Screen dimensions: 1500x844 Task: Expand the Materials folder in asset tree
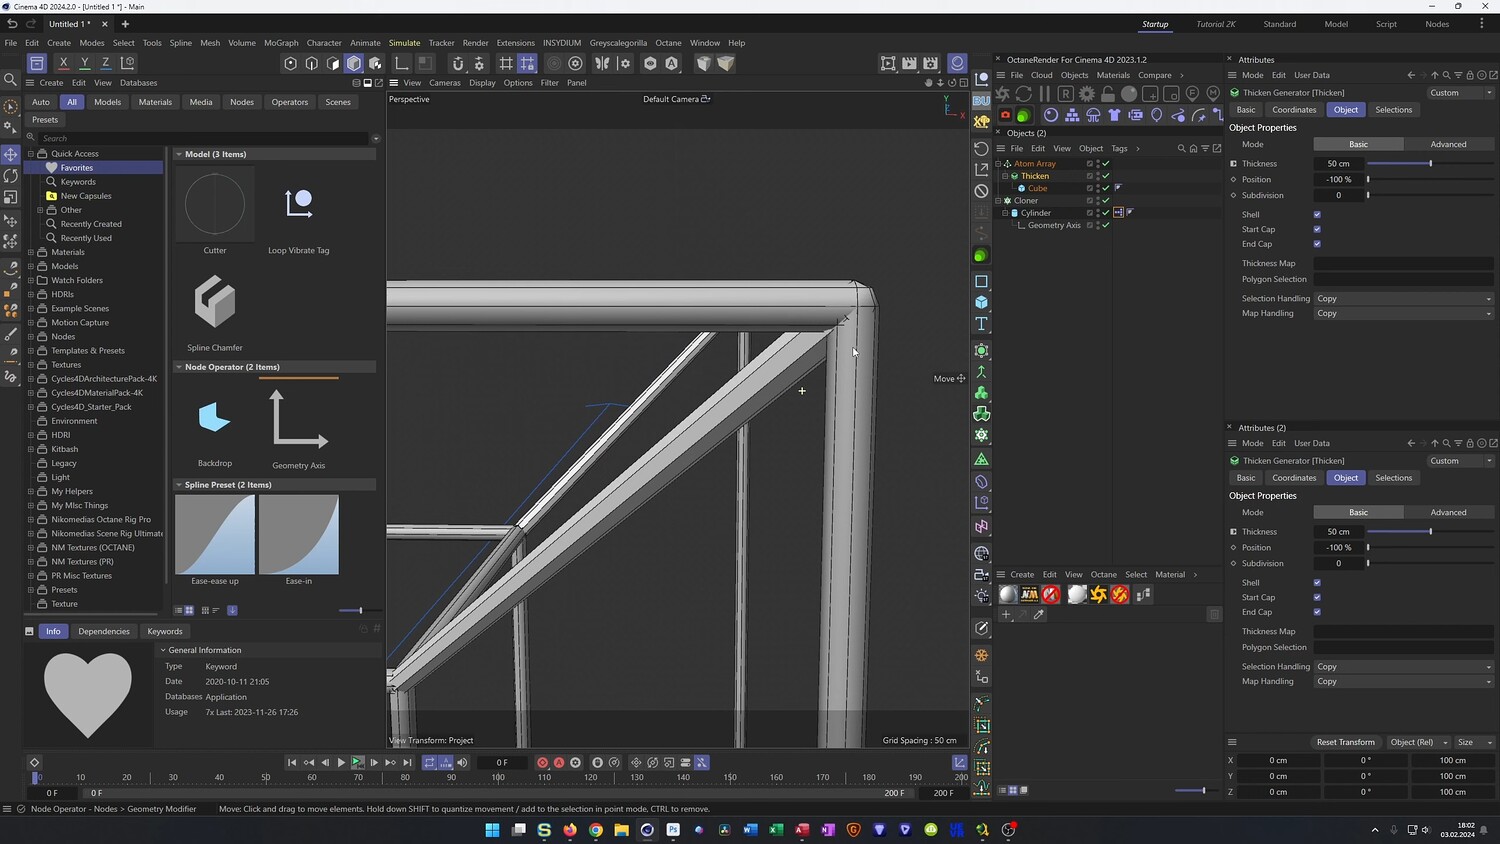(x=31, y=252)
